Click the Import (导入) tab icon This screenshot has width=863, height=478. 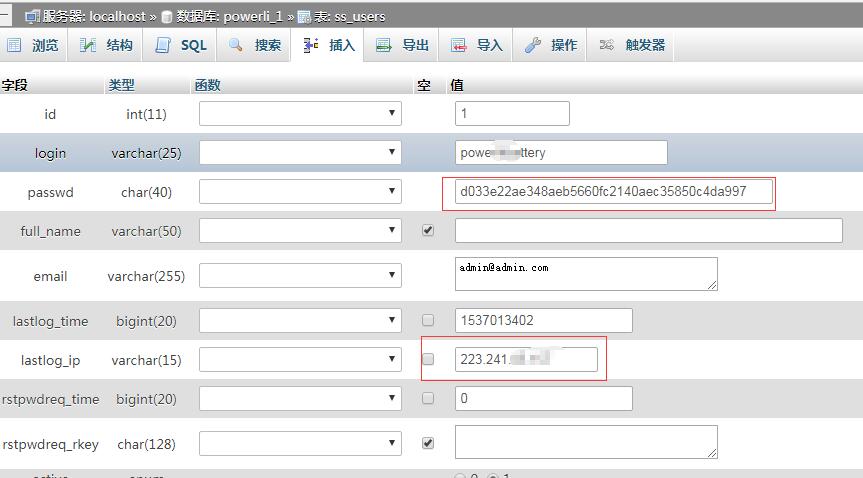point(459,46)
